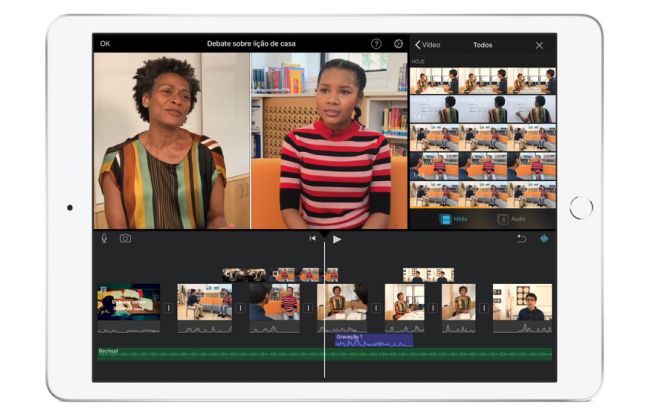Open transition before the boy clip
The height and width of the screenshot is (414, 650).
click(484, 308)
